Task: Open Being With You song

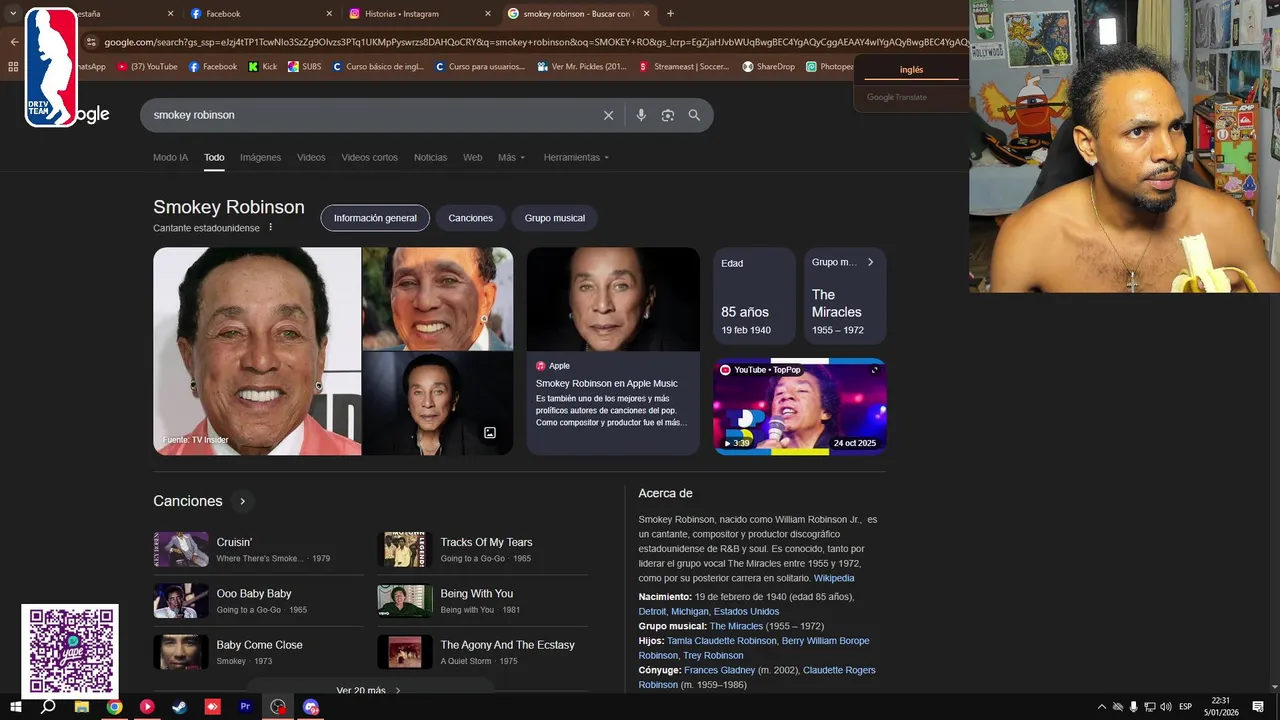Action: click(482, 601)
